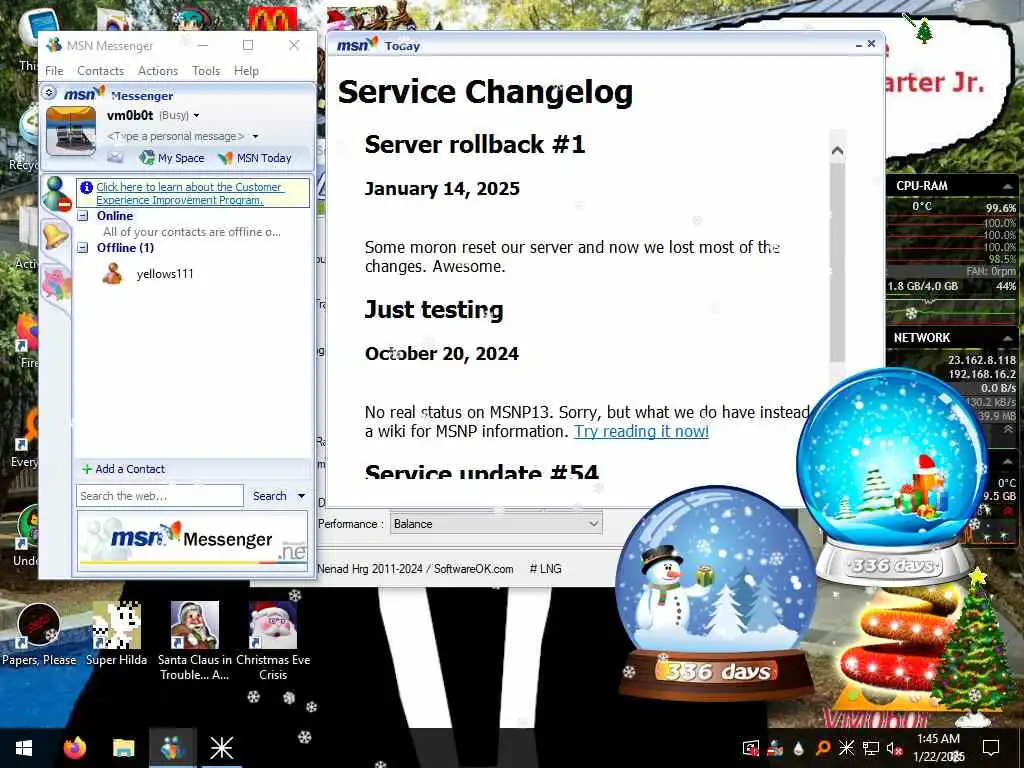Minimize the MSN Today window
Screen dimensions: 1024x768
click(859, 44)
